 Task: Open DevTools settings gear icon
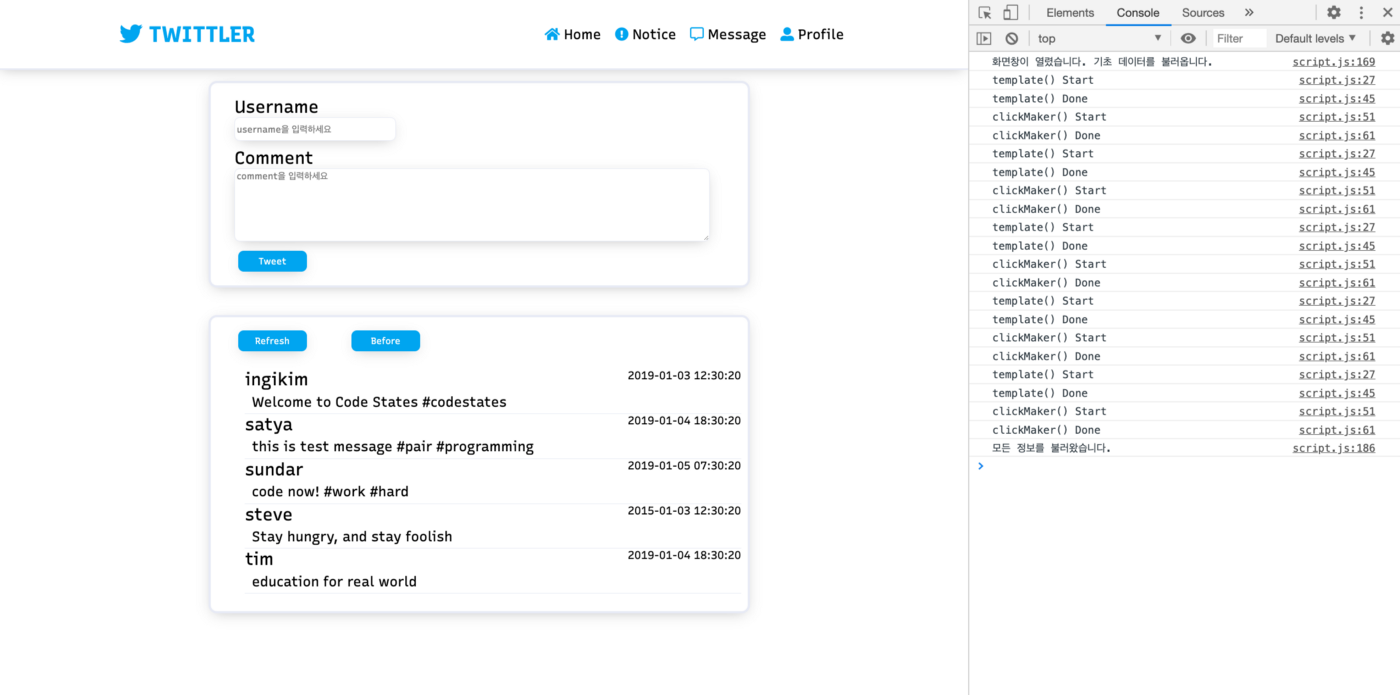pyautogui.click(x=1334, y=13)
